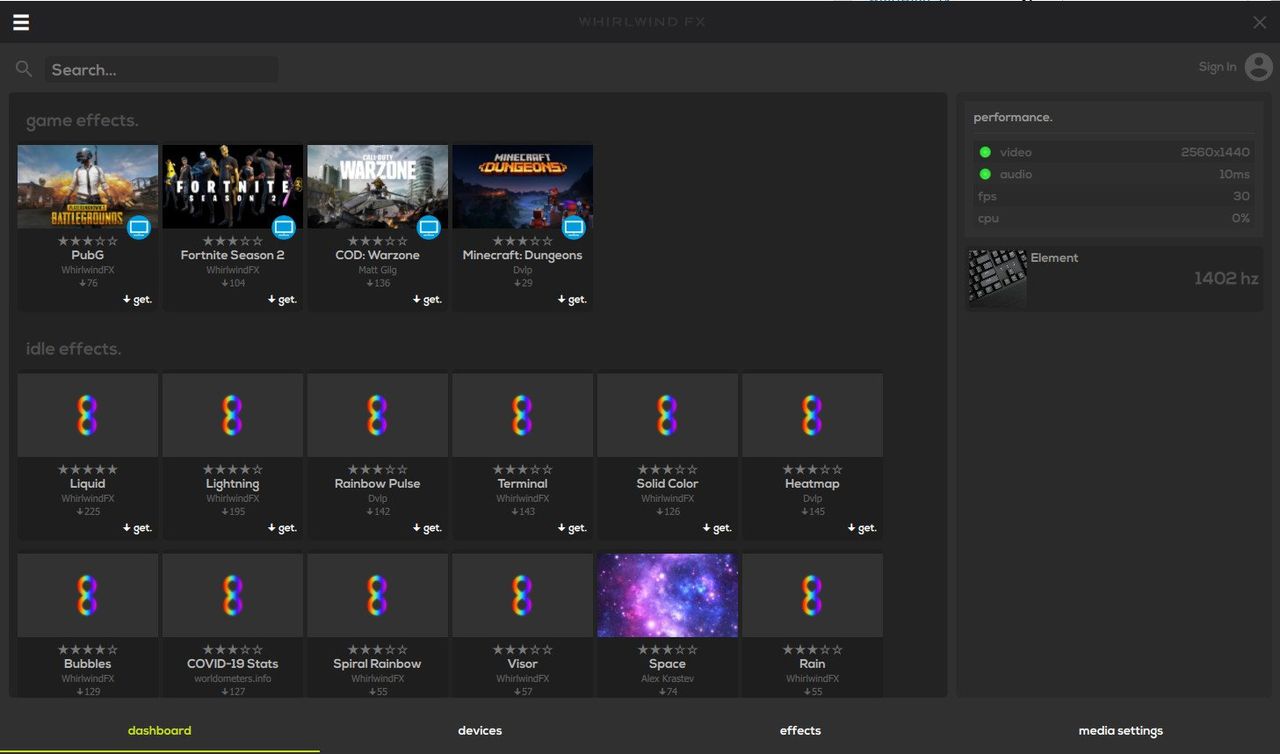
Task: Switch to the effects tab
Action: [800, 731]
